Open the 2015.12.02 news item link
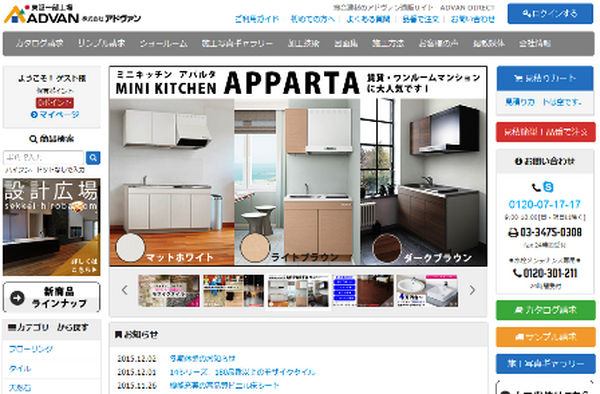Screen dimensions: 600x394 pyautogui.click(x=202, y=358)
